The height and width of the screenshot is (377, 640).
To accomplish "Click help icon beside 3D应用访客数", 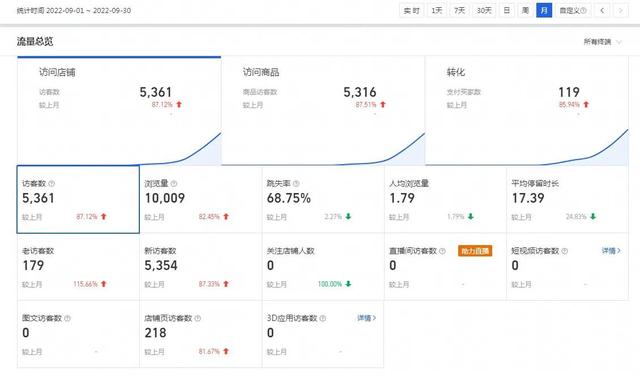I will [323, 318].
